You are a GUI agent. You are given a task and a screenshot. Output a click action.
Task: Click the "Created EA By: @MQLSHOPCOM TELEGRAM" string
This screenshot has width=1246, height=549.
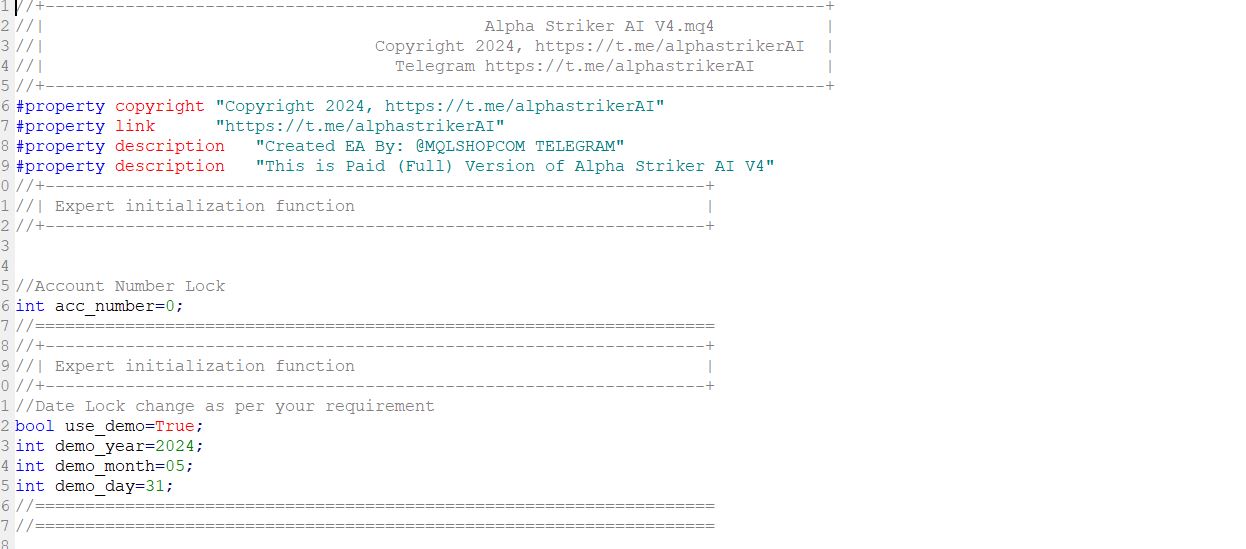pos(440,146)
